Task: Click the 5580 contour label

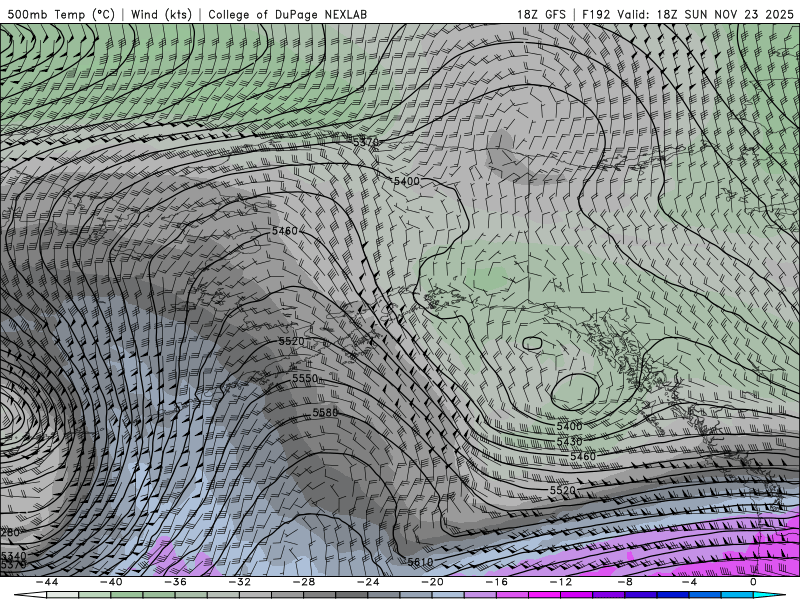Action: (x=325, y=412)
